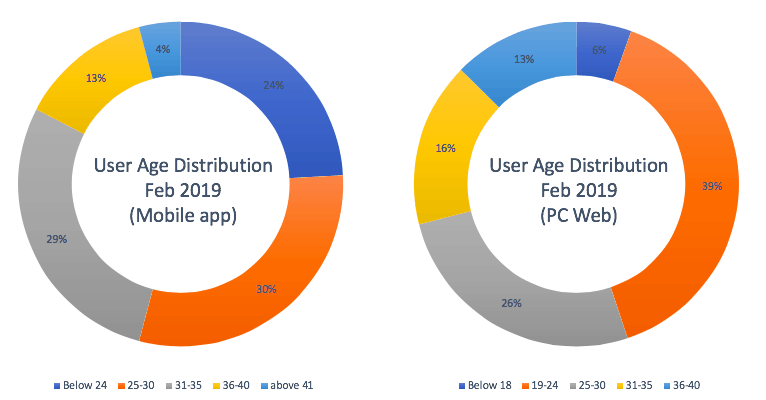
Task: Select the PC Web chart center title
Action: (x=578, y=188)
